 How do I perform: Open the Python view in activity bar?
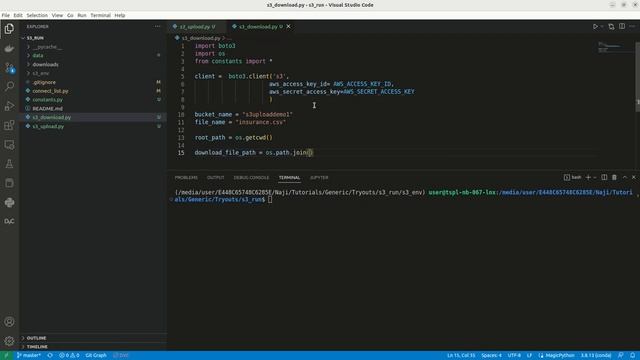tap(9, 202)
